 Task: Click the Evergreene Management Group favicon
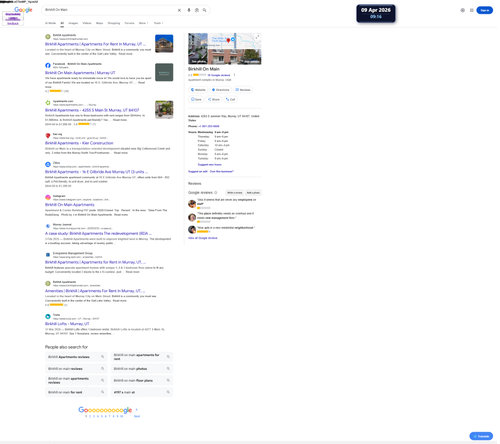point(48,256)
